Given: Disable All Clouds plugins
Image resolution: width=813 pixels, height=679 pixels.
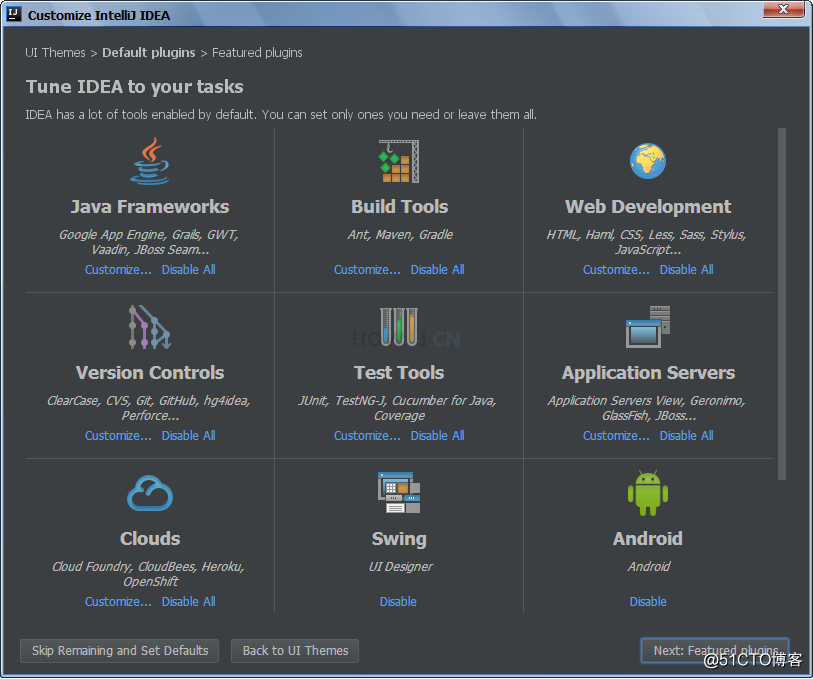Looking at the screenshot, I should pyautogui.click(x=189, y=602).
